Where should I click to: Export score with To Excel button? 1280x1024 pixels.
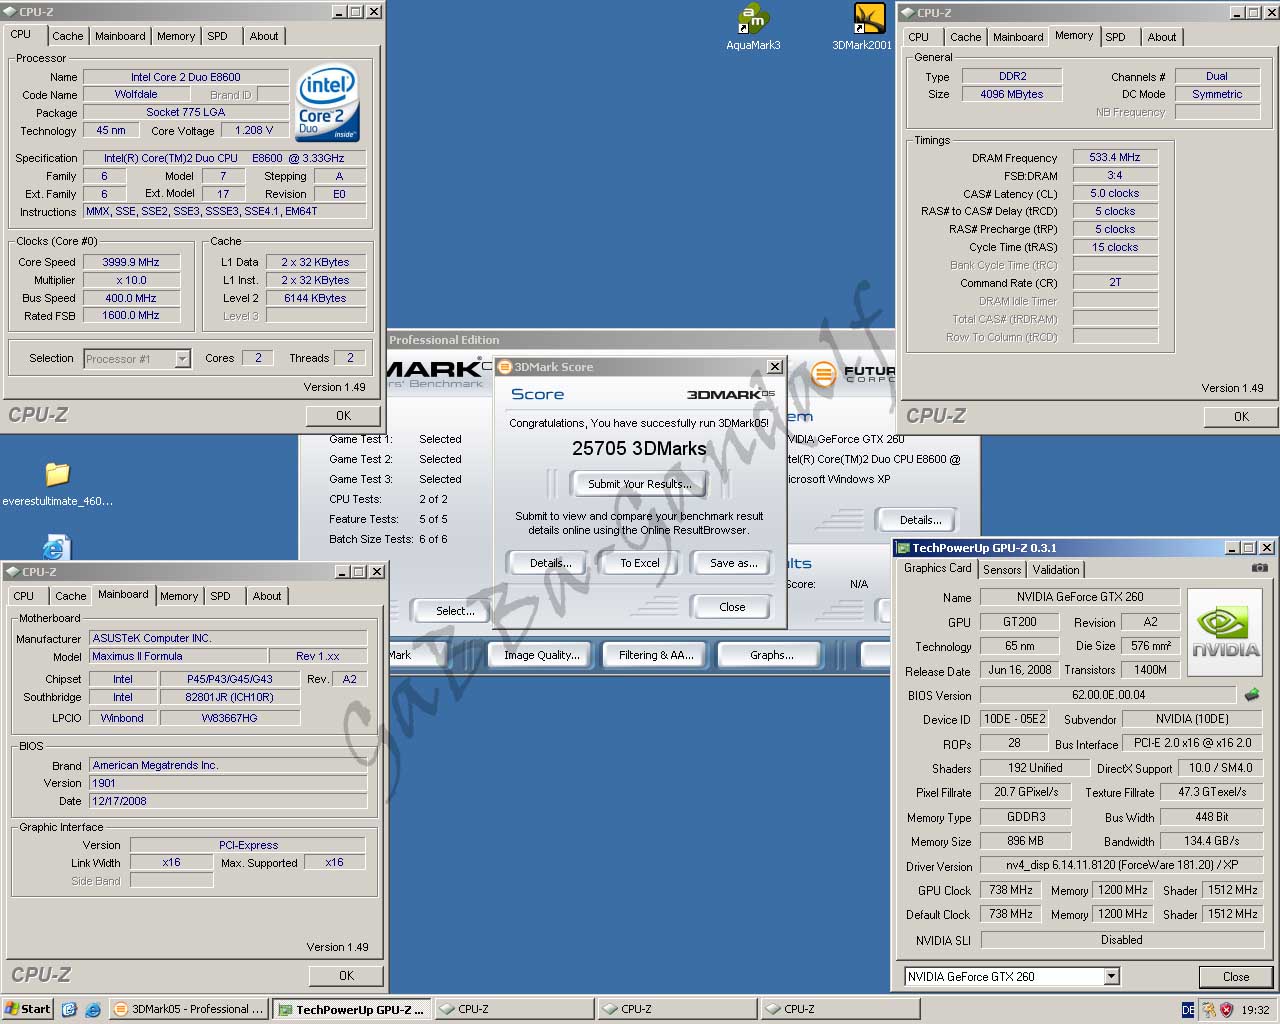pos(640,563)
